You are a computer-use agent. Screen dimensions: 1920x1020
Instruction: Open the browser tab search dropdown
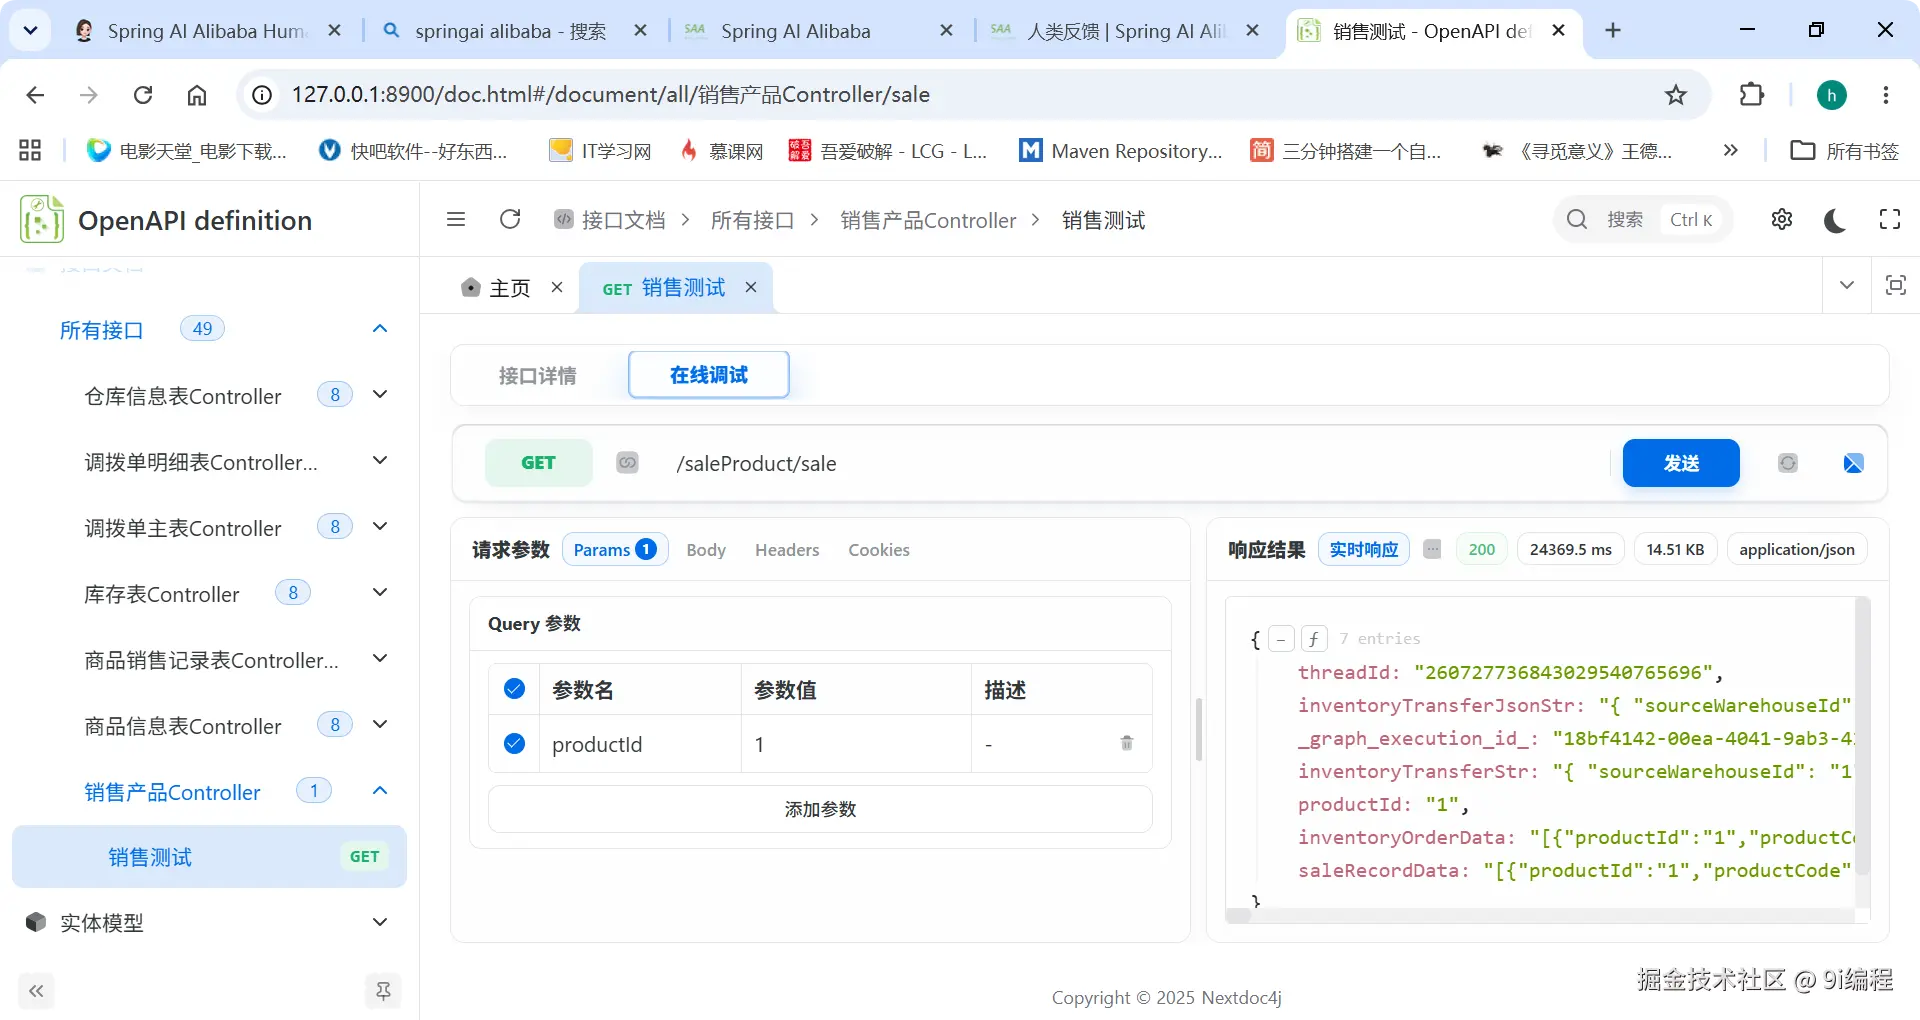click(x=30, y=30)
